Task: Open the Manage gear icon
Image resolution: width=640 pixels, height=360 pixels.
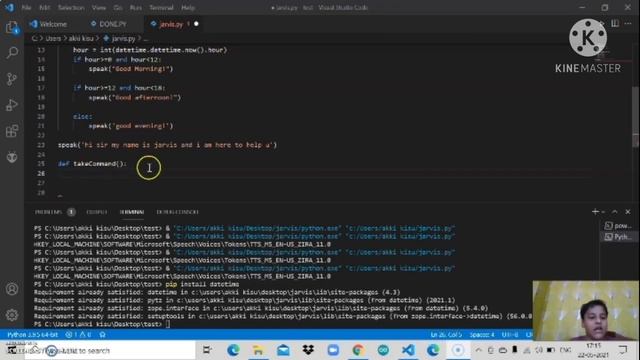Action: [12, 315]
